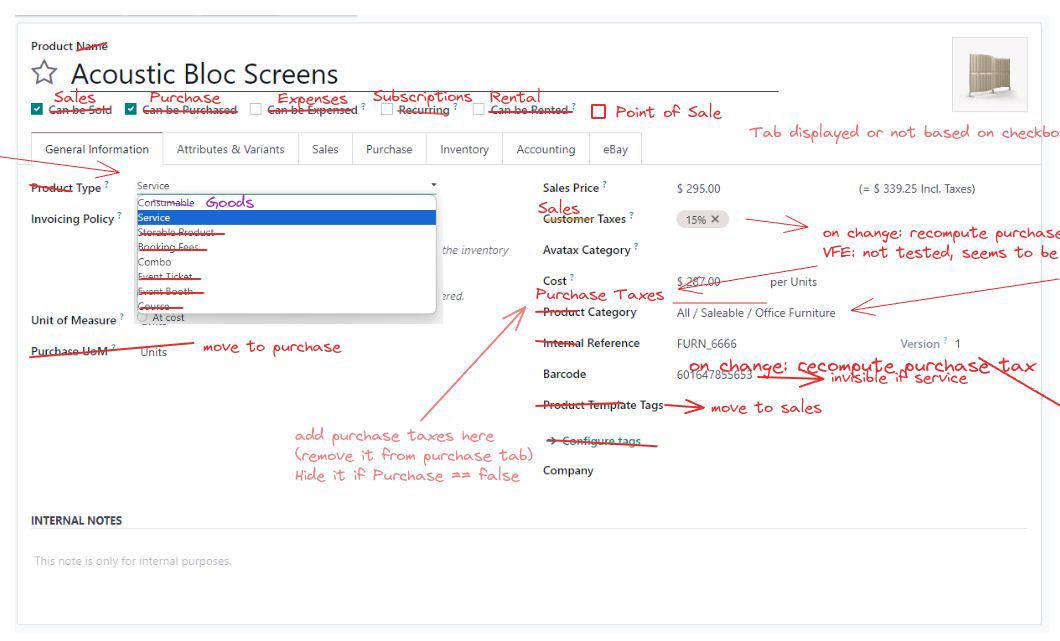This screenshot has width=1060, height=641.
Task: Click the help icon beside Unit of Measure
Action: coord(122,317)
